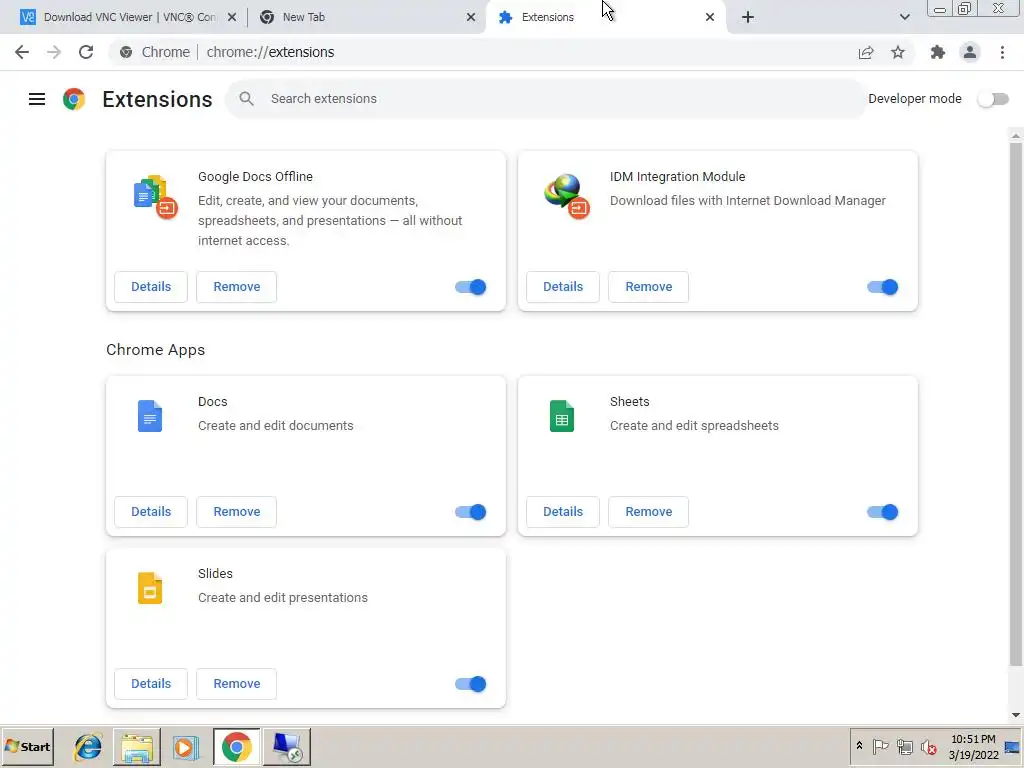Open the Chrome three-dot menu

coord(1002,52)
